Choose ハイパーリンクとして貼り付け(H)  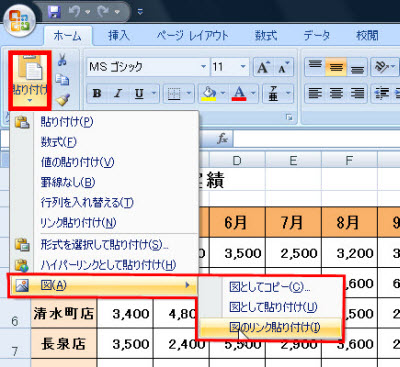(x=104, y=265)
